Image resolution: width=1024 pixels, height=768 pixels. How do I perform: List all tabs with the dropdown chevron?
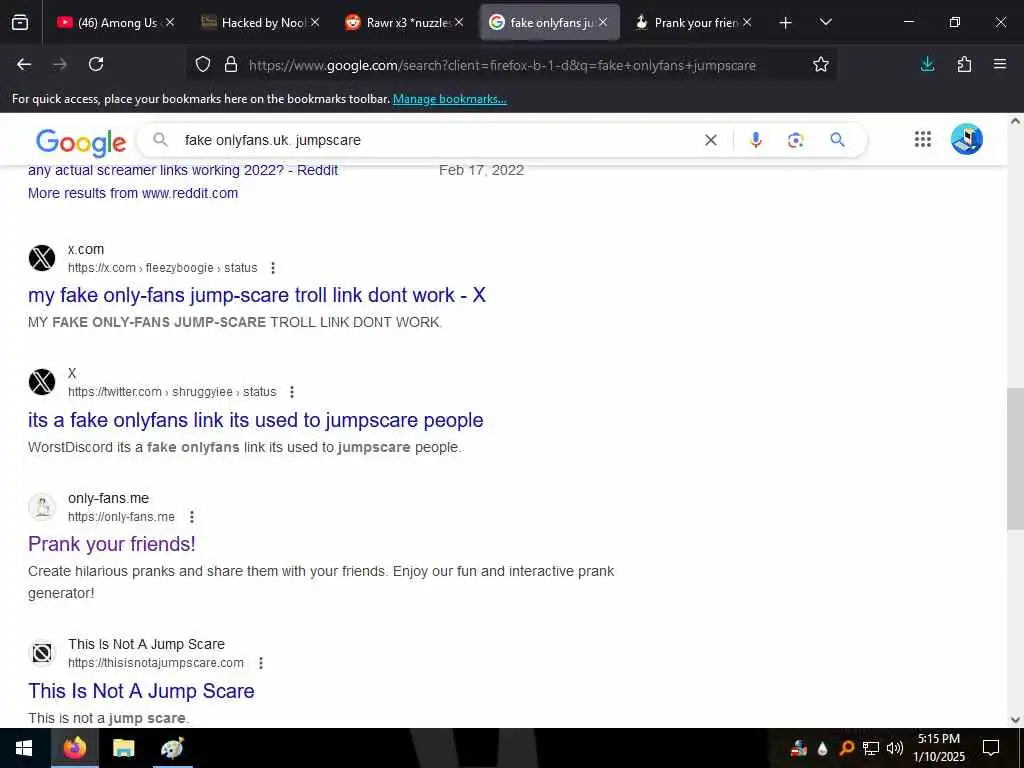coord(825,23)
